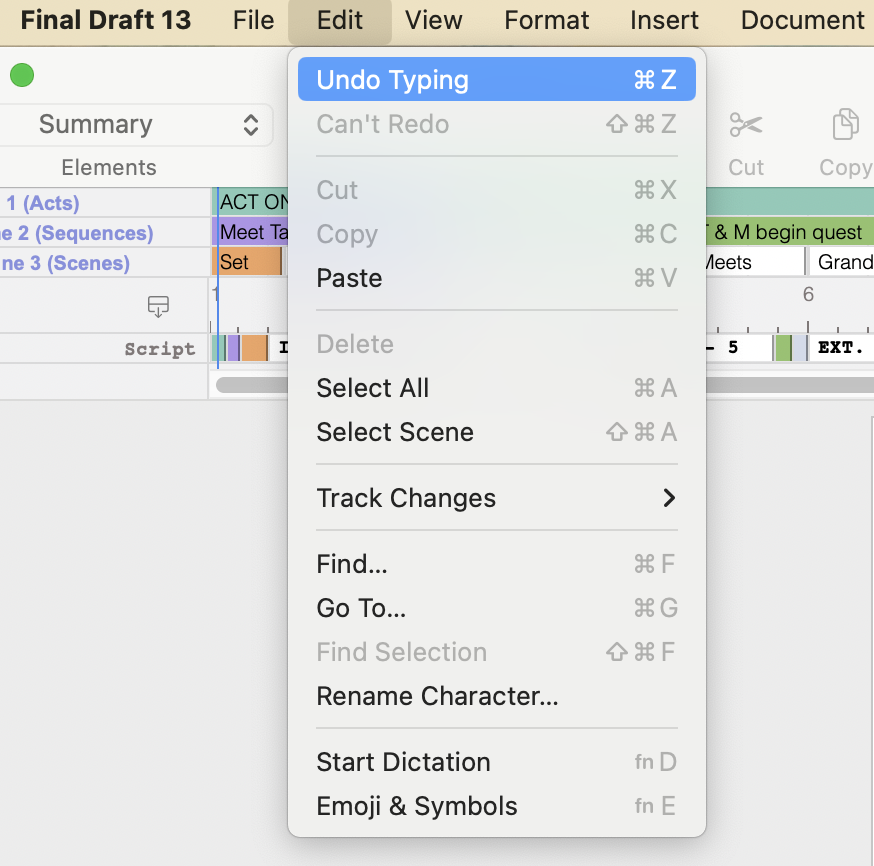
Task: Open the Document menu
Action: click(x=801, y=20)
